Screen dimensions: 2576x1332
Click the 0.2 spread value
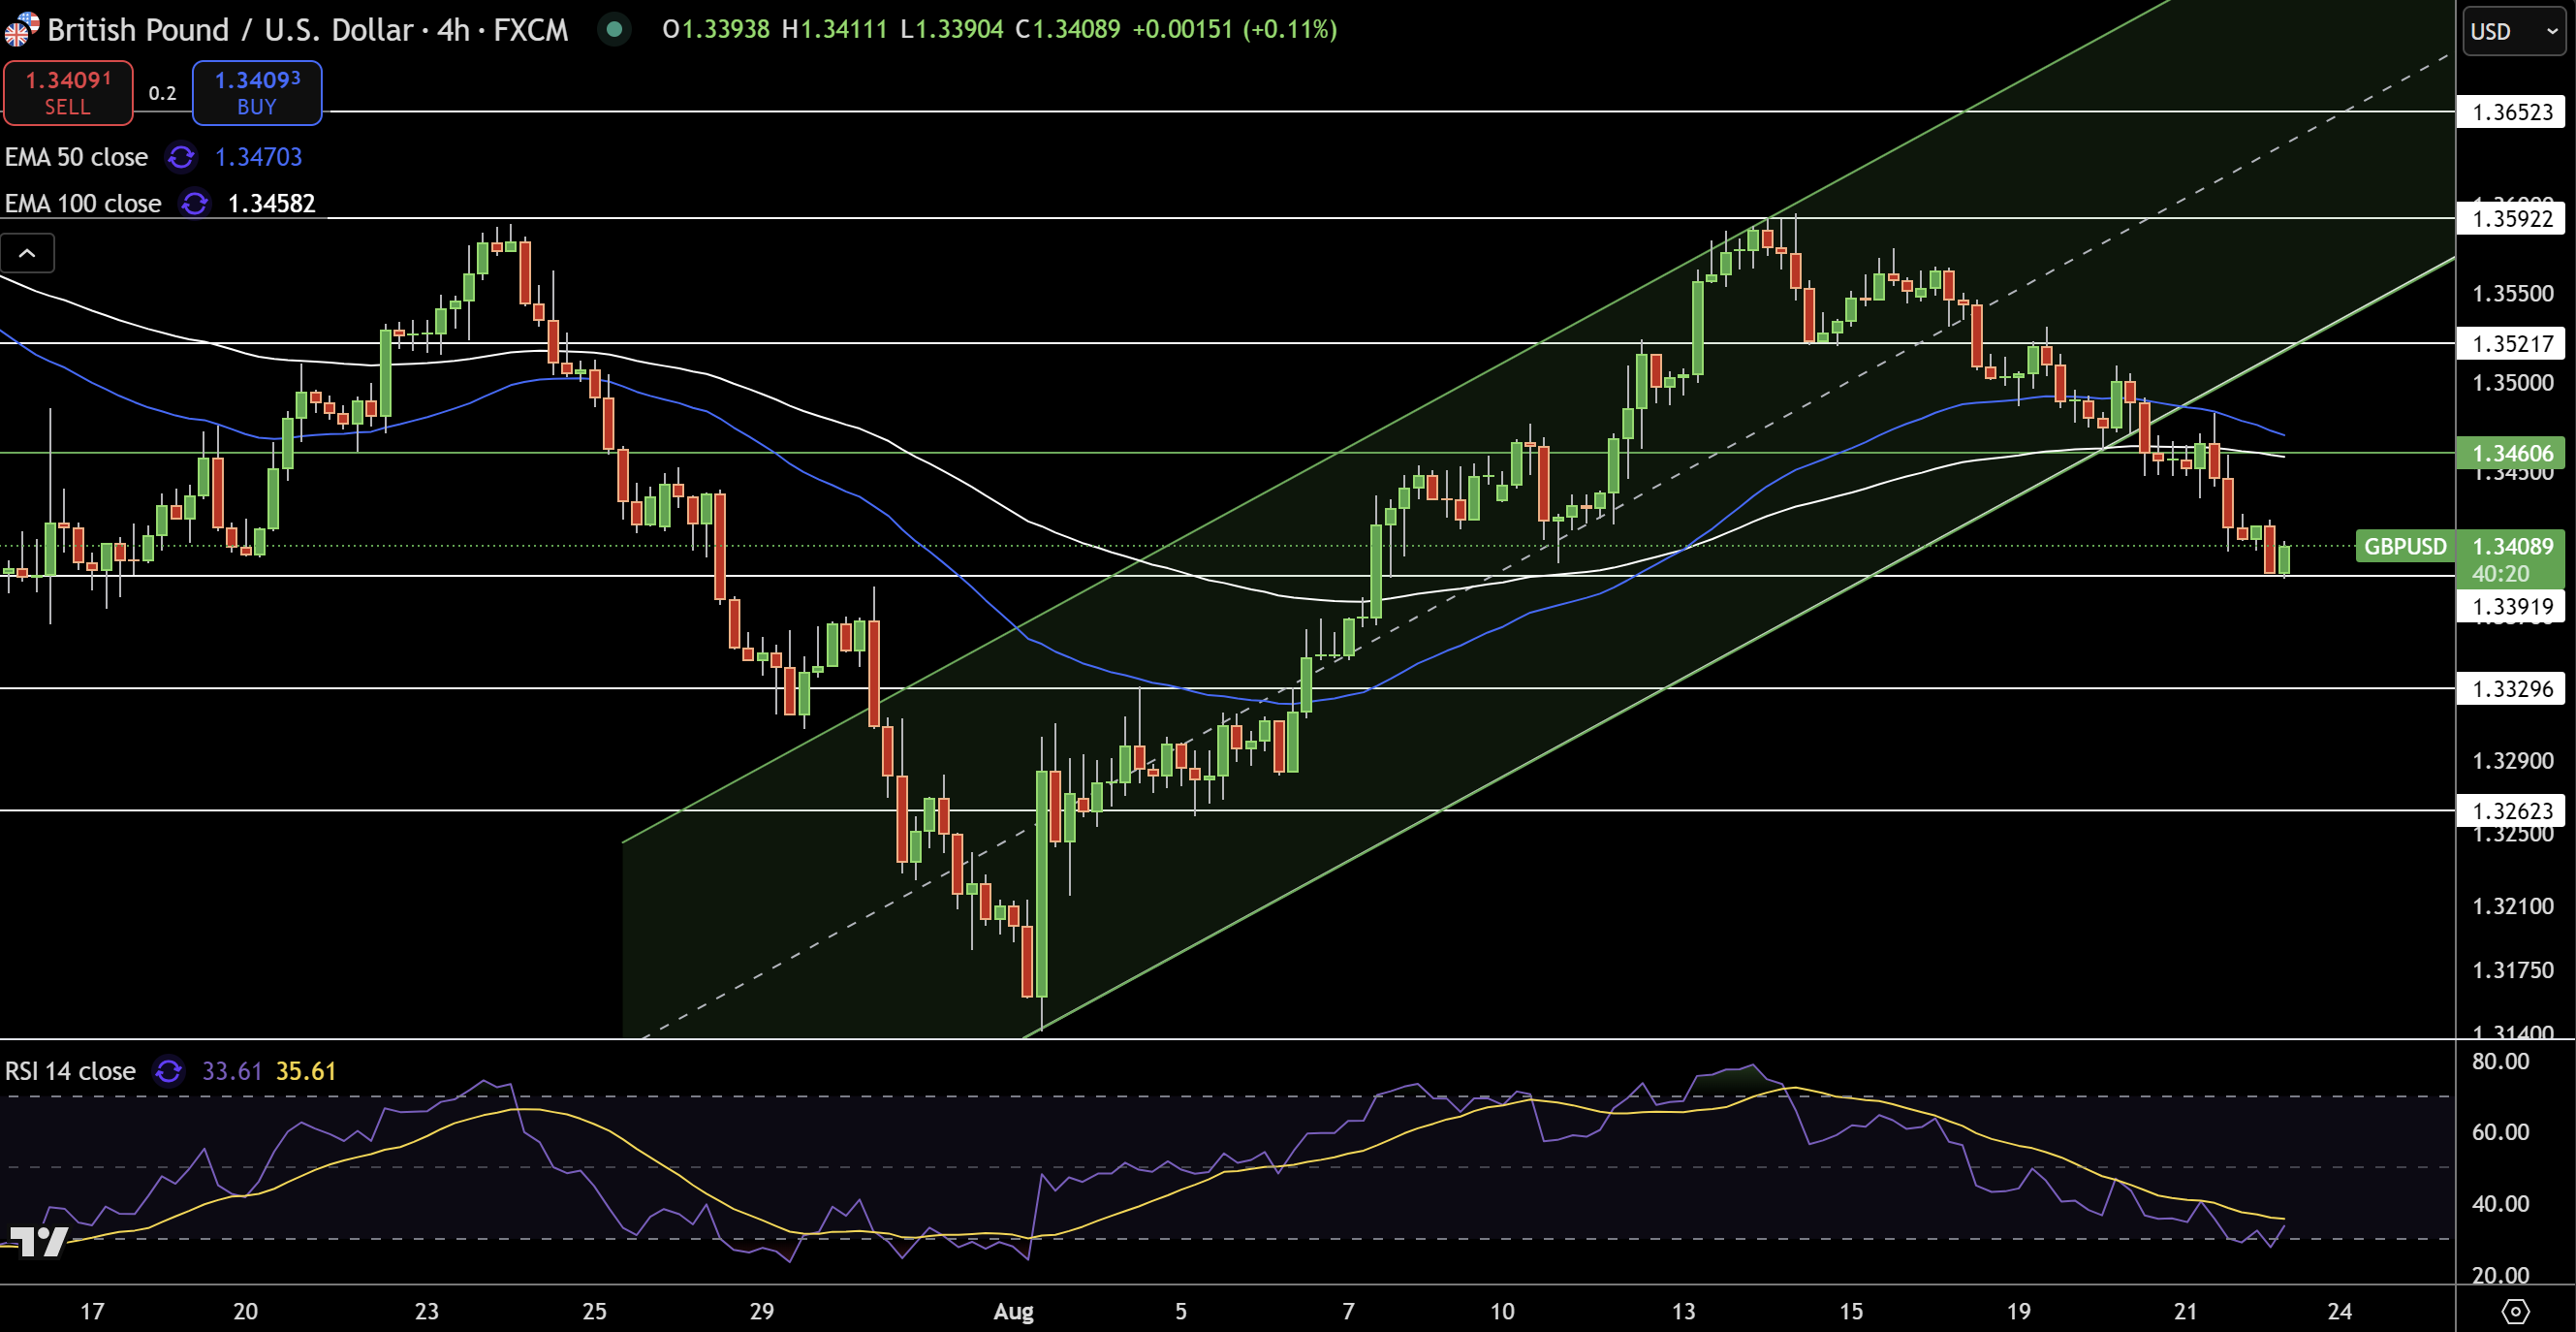[162, 93]
